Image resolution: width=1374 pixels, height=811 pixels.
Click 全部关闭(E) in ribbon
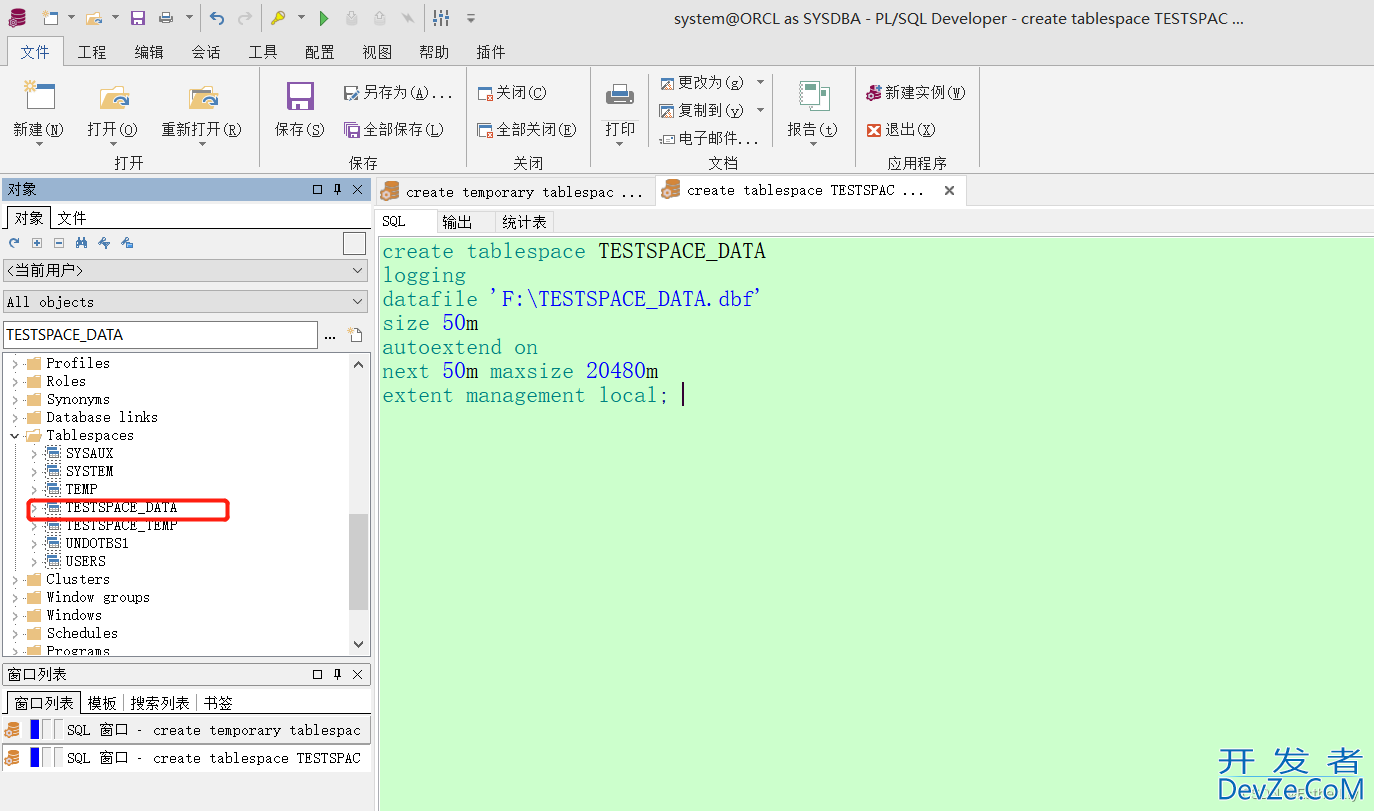pyautogui.click(x=527, y=129)
